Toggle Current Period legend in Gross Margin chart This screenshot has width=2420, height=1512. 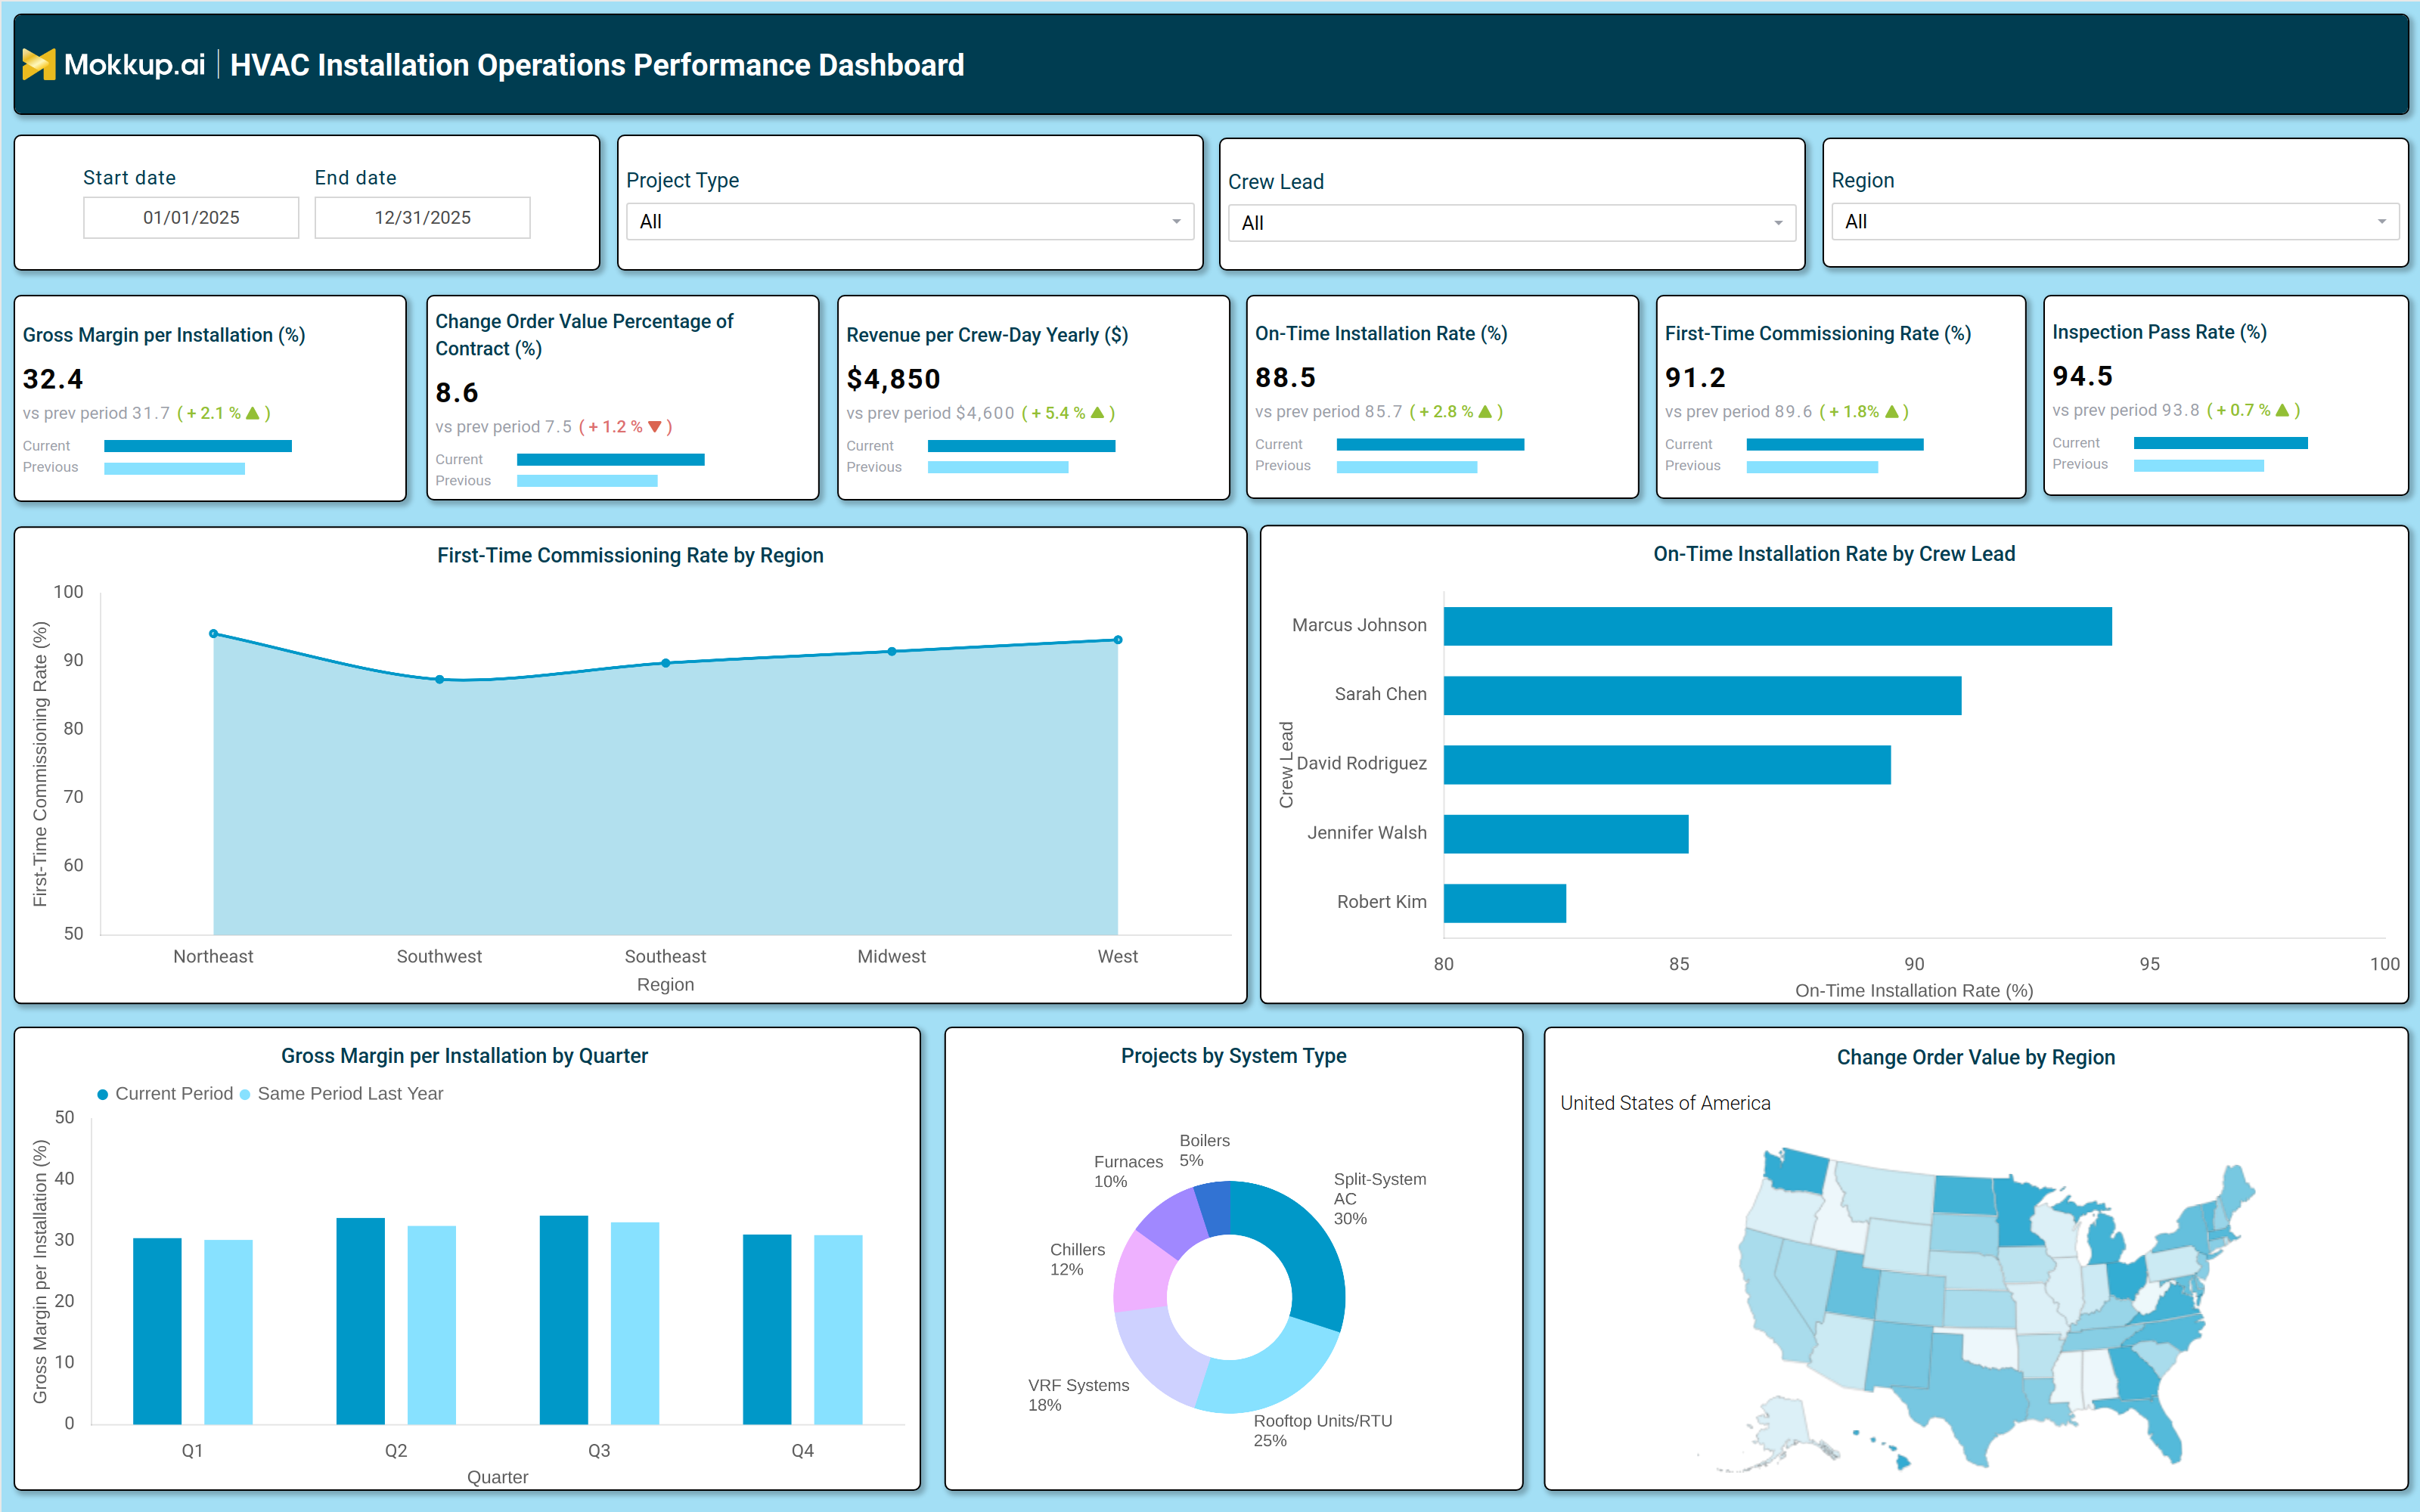point(165,1094)
